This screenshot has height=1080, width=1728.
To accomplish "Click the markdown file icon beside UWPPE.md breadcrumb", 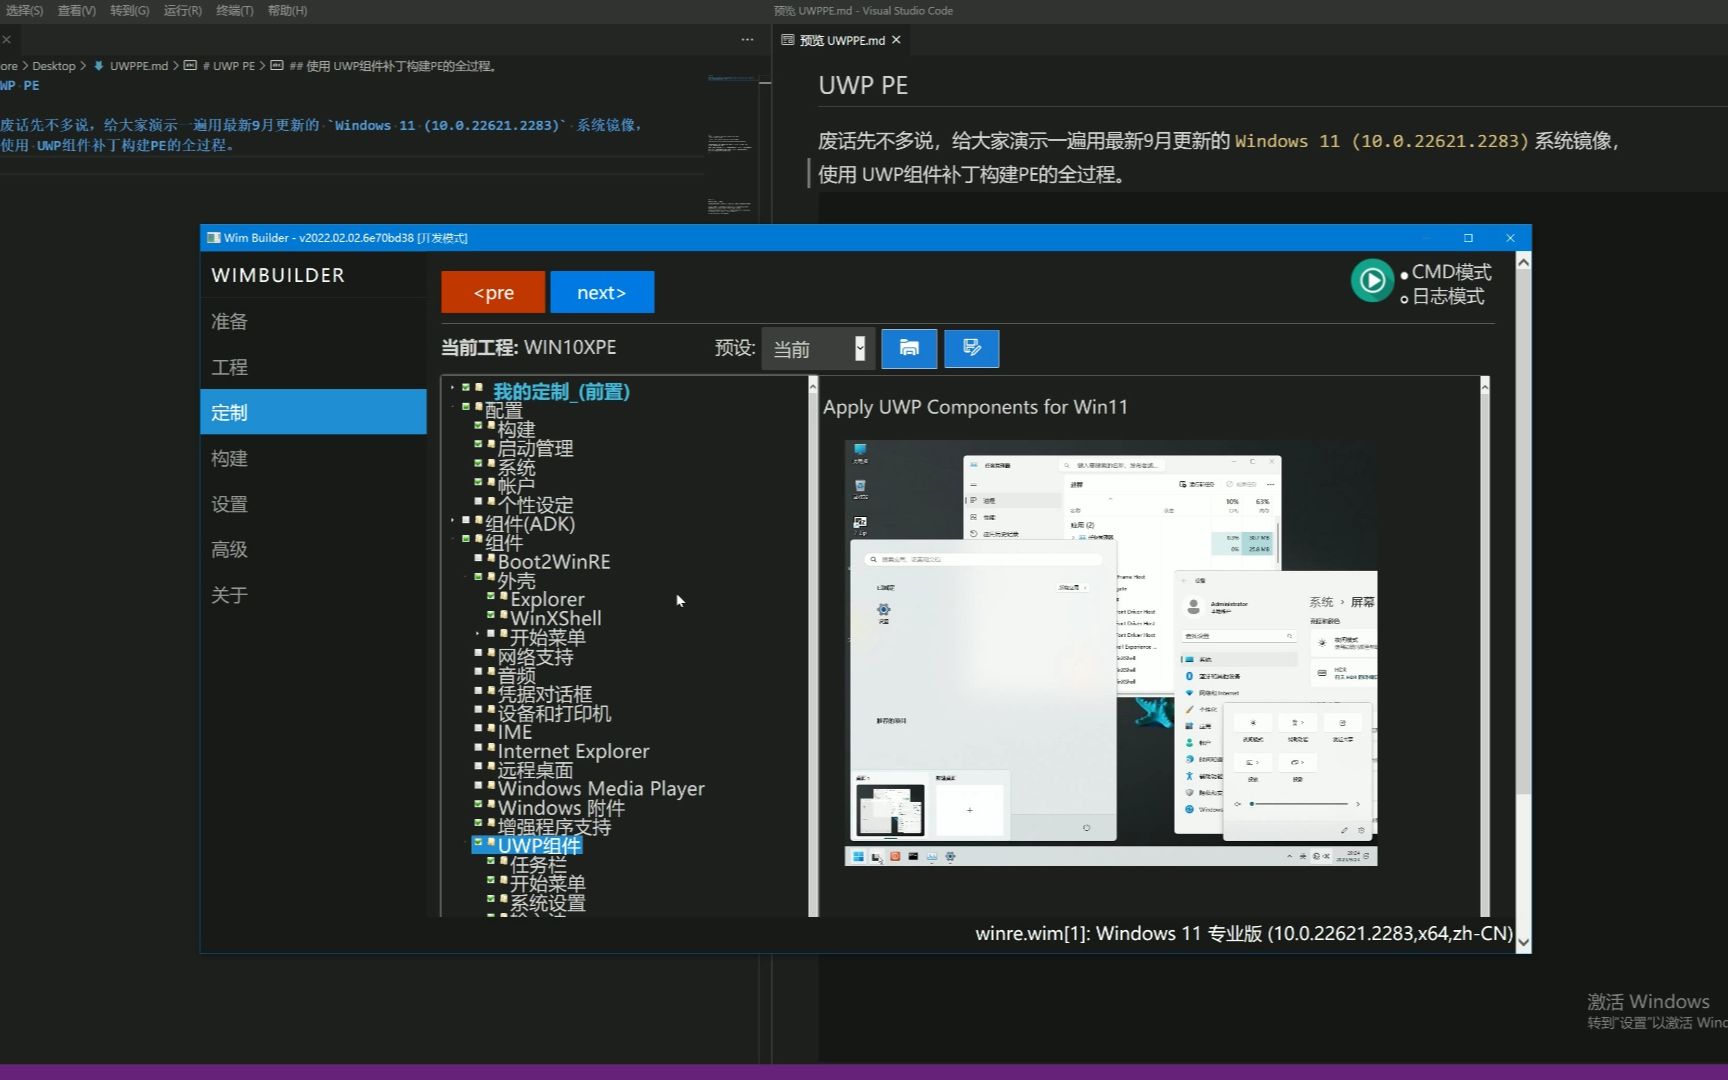I will pos(99,66).
